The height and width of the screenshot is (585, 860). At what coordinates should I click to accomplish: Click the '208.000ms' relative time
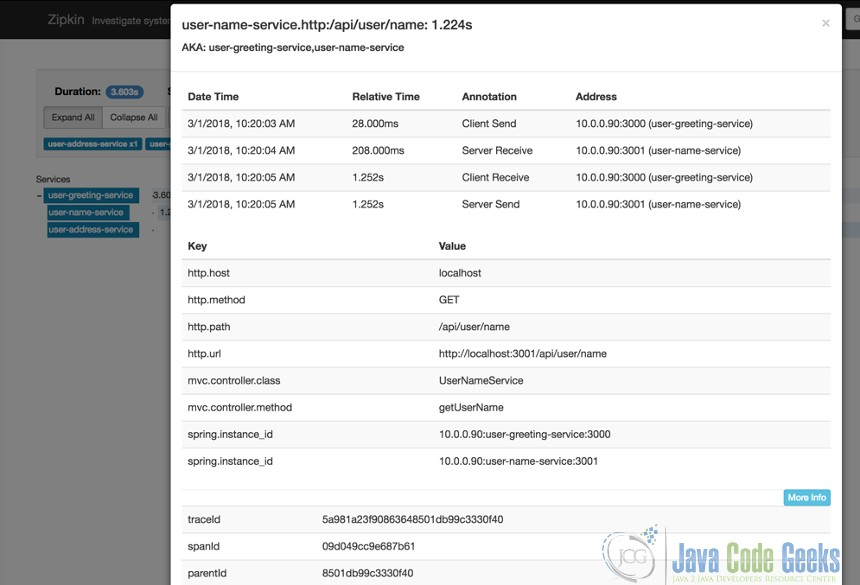(x=378, y=150)
